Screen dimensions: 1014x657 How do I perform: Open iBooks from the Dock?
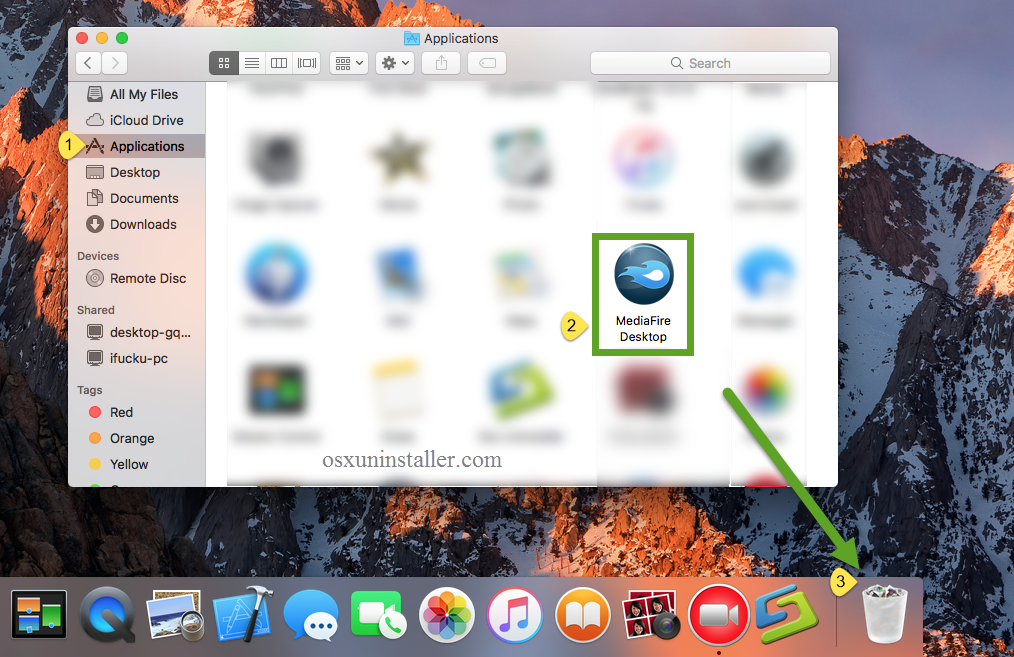pos(583,615)
